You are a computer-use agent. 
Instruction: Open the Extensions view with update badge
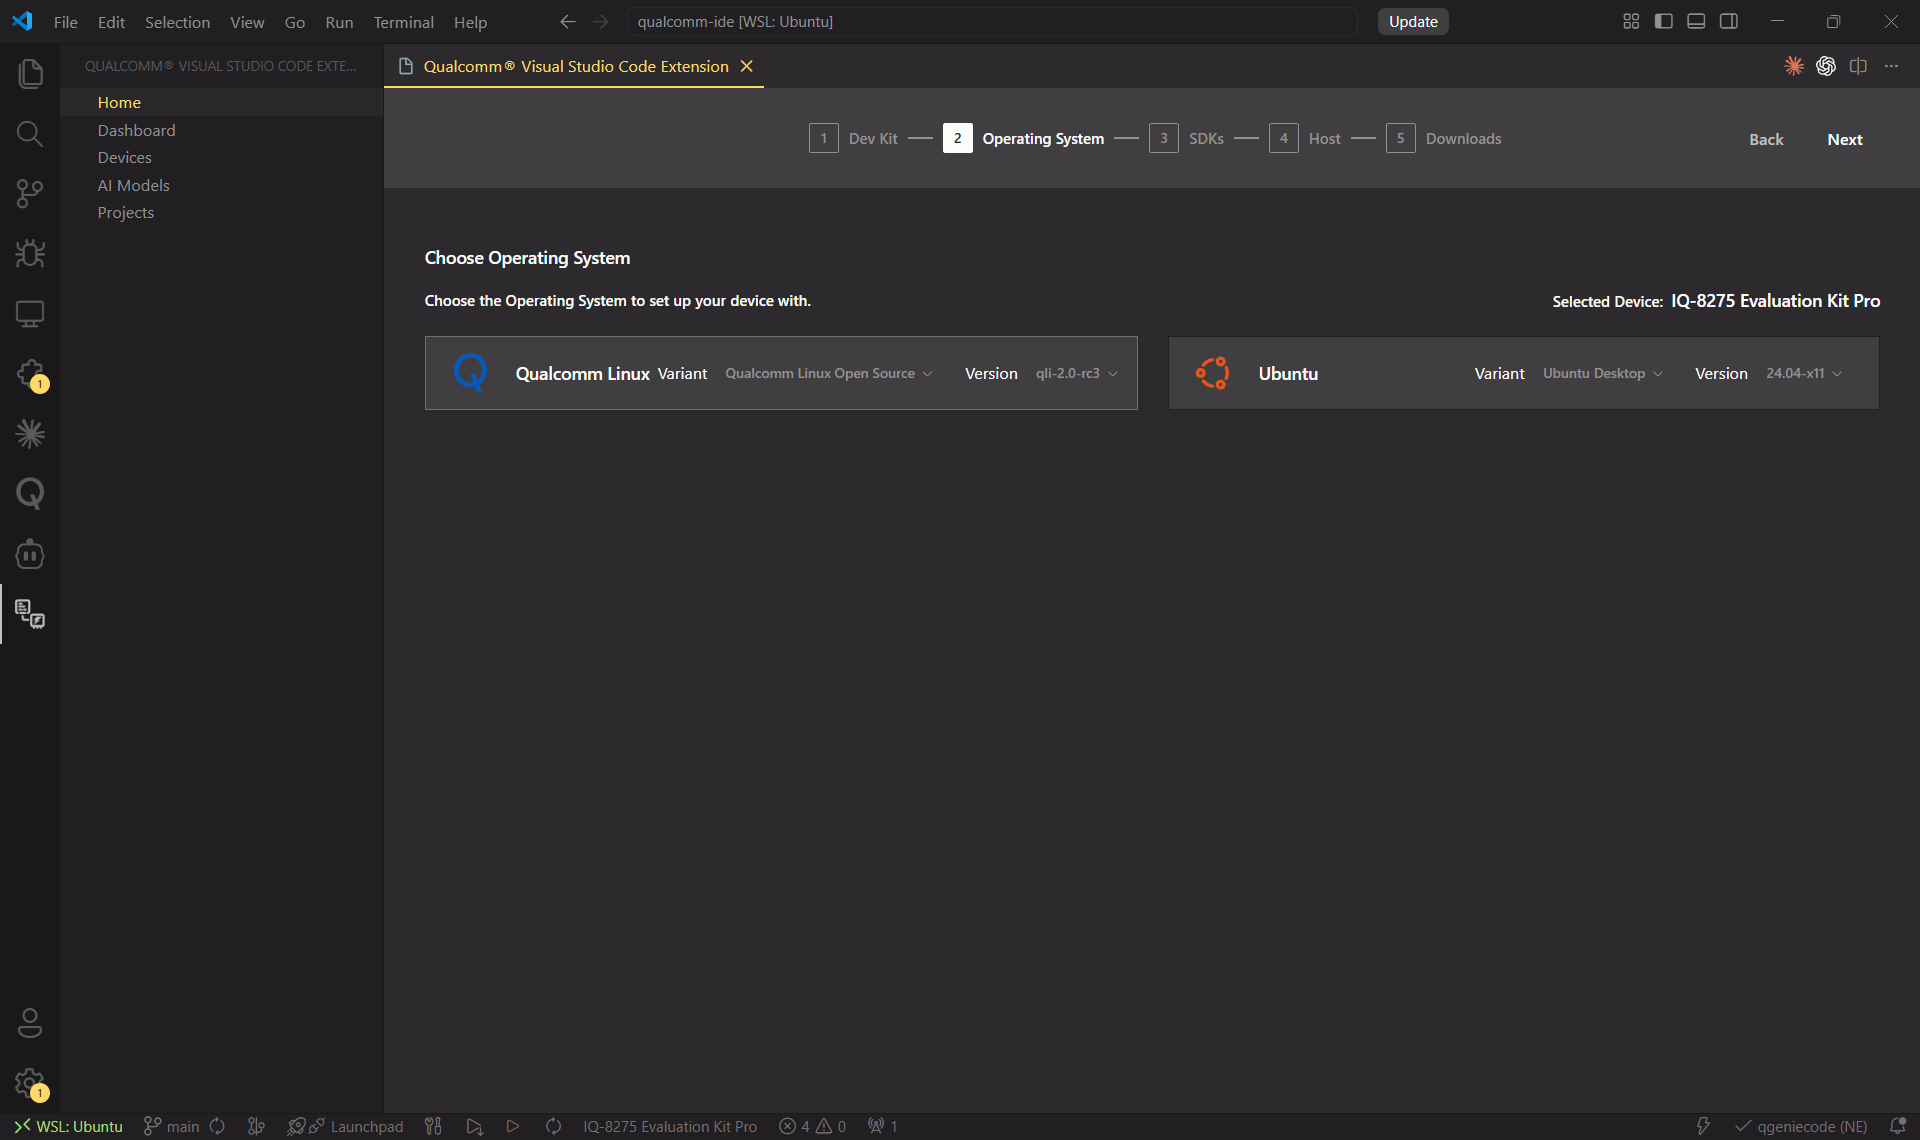[30, 374]
